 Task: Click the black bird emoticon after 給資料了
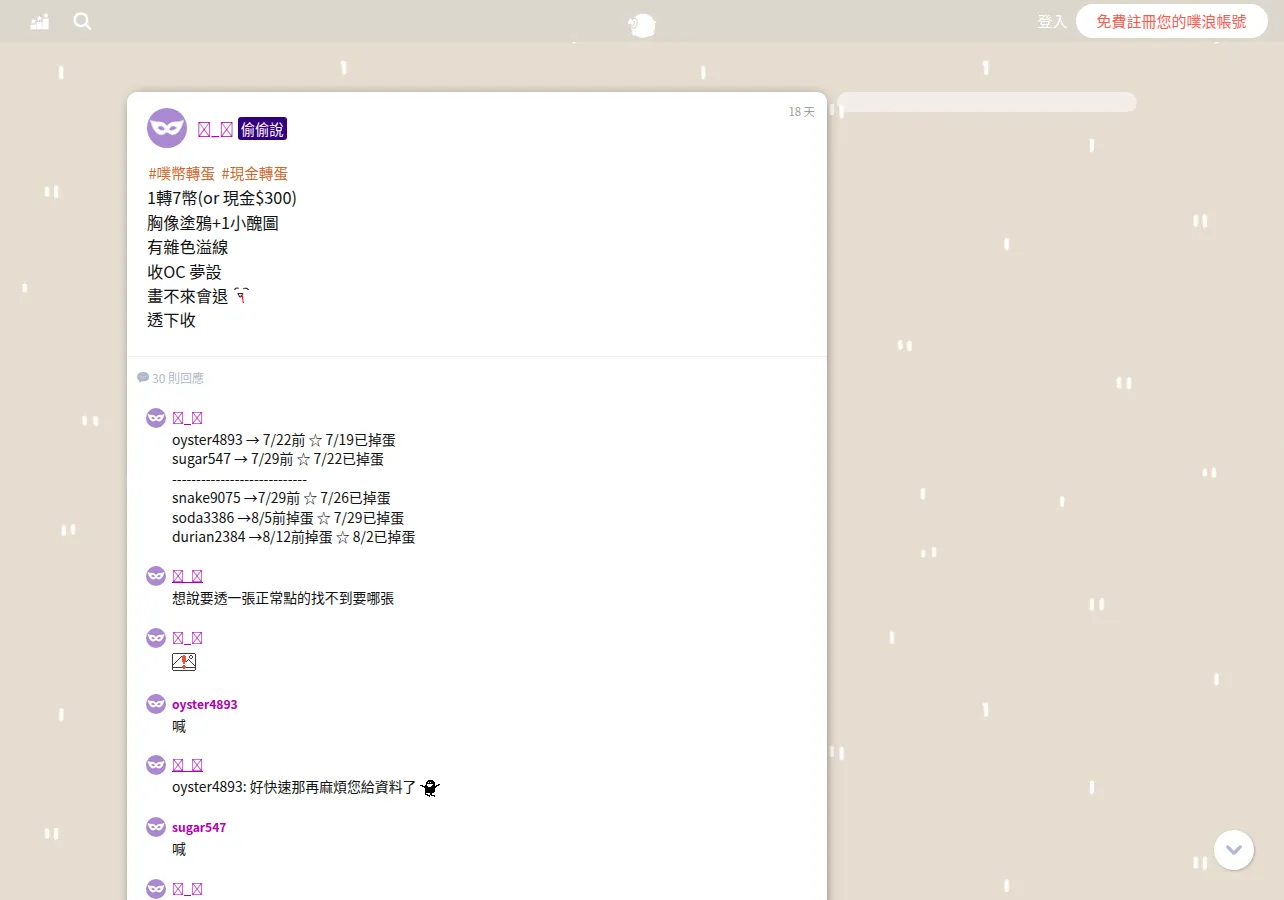click(x=430, y=788)
